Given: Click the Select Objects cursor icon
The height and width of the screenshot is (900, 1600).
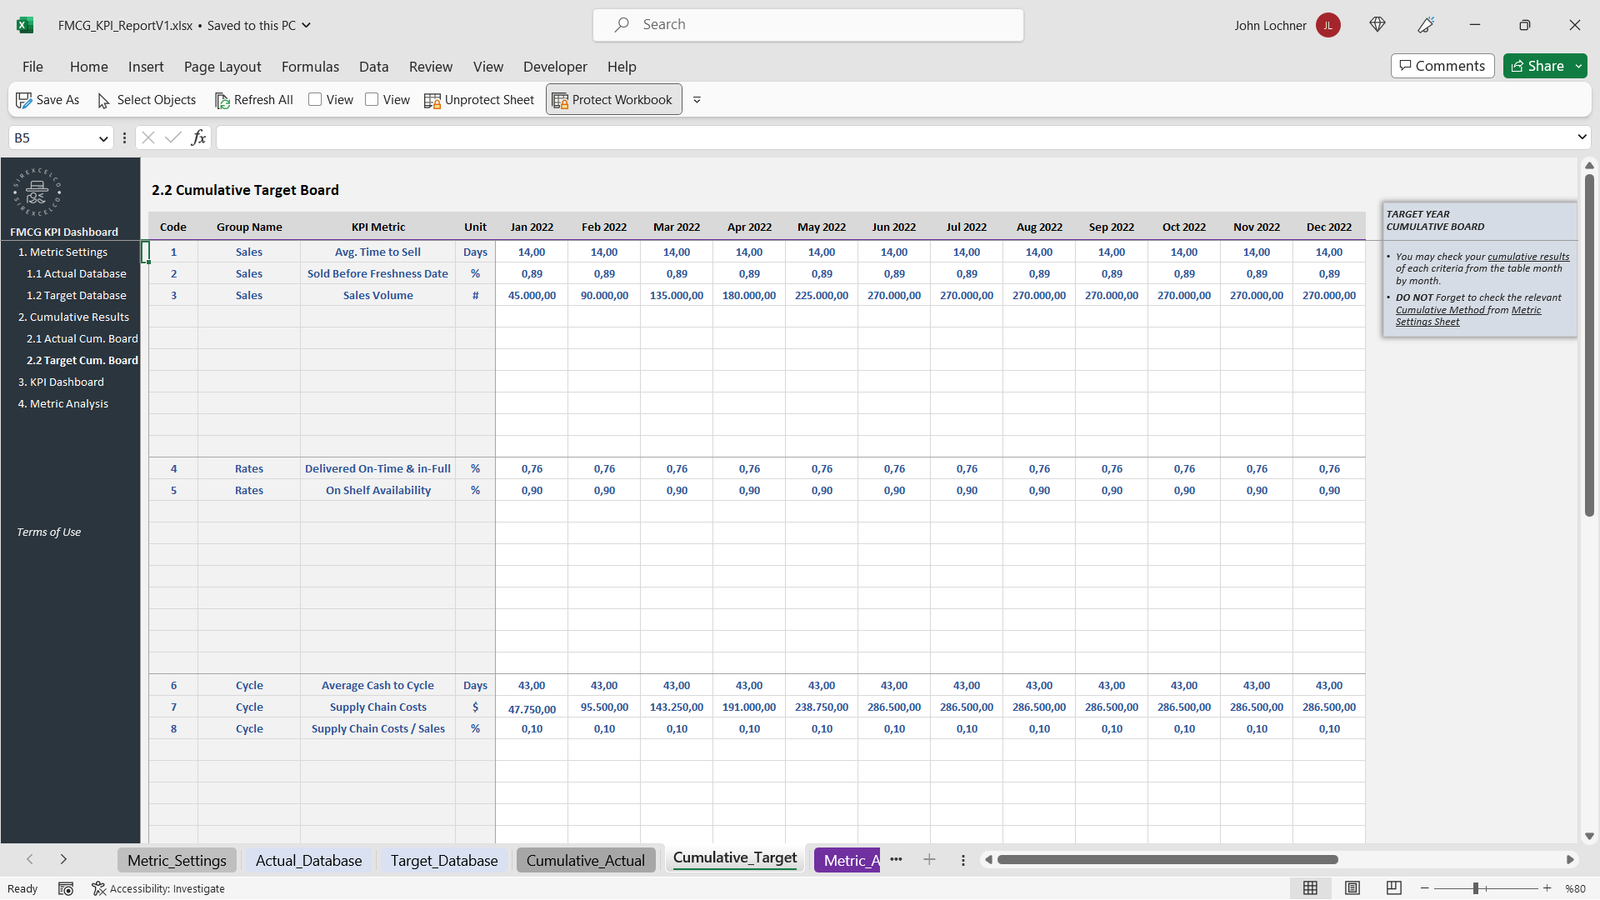Looking at the screenshot, I should [103, 100].
